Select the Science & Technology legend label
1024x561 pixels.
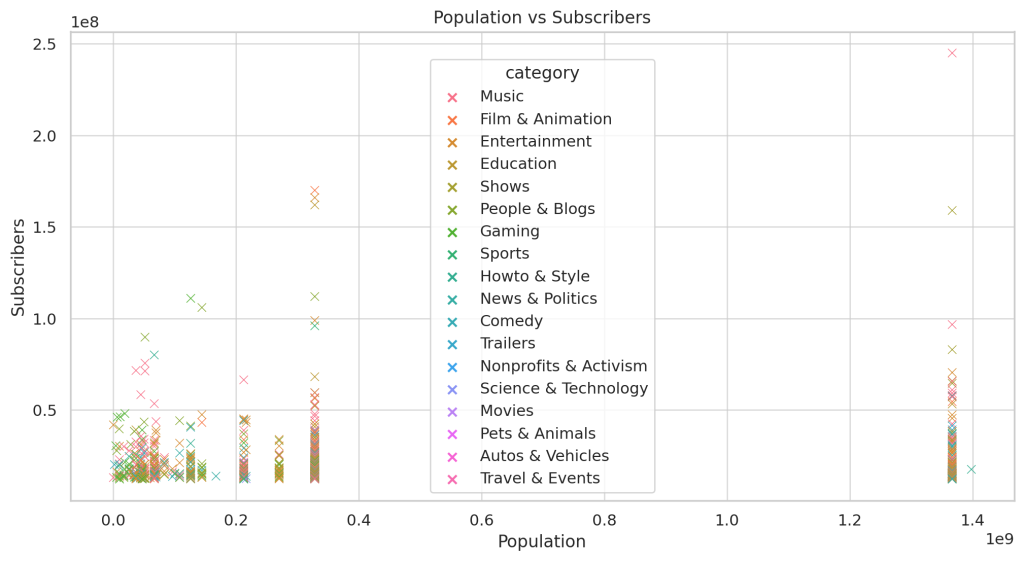point(564,389)
